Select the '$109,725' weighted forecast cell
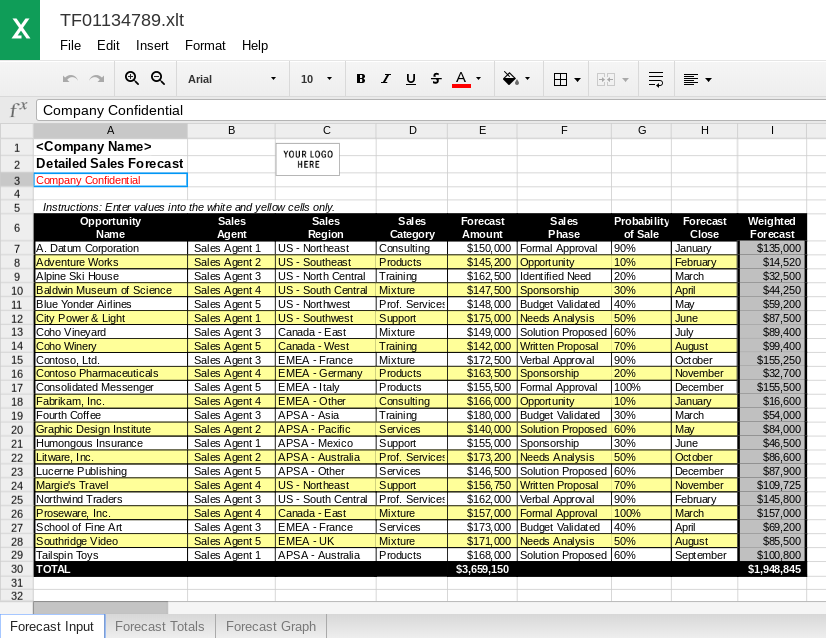The height and width of the screenshot is (638, 826). pyautogui.click(x=772, y=485)
